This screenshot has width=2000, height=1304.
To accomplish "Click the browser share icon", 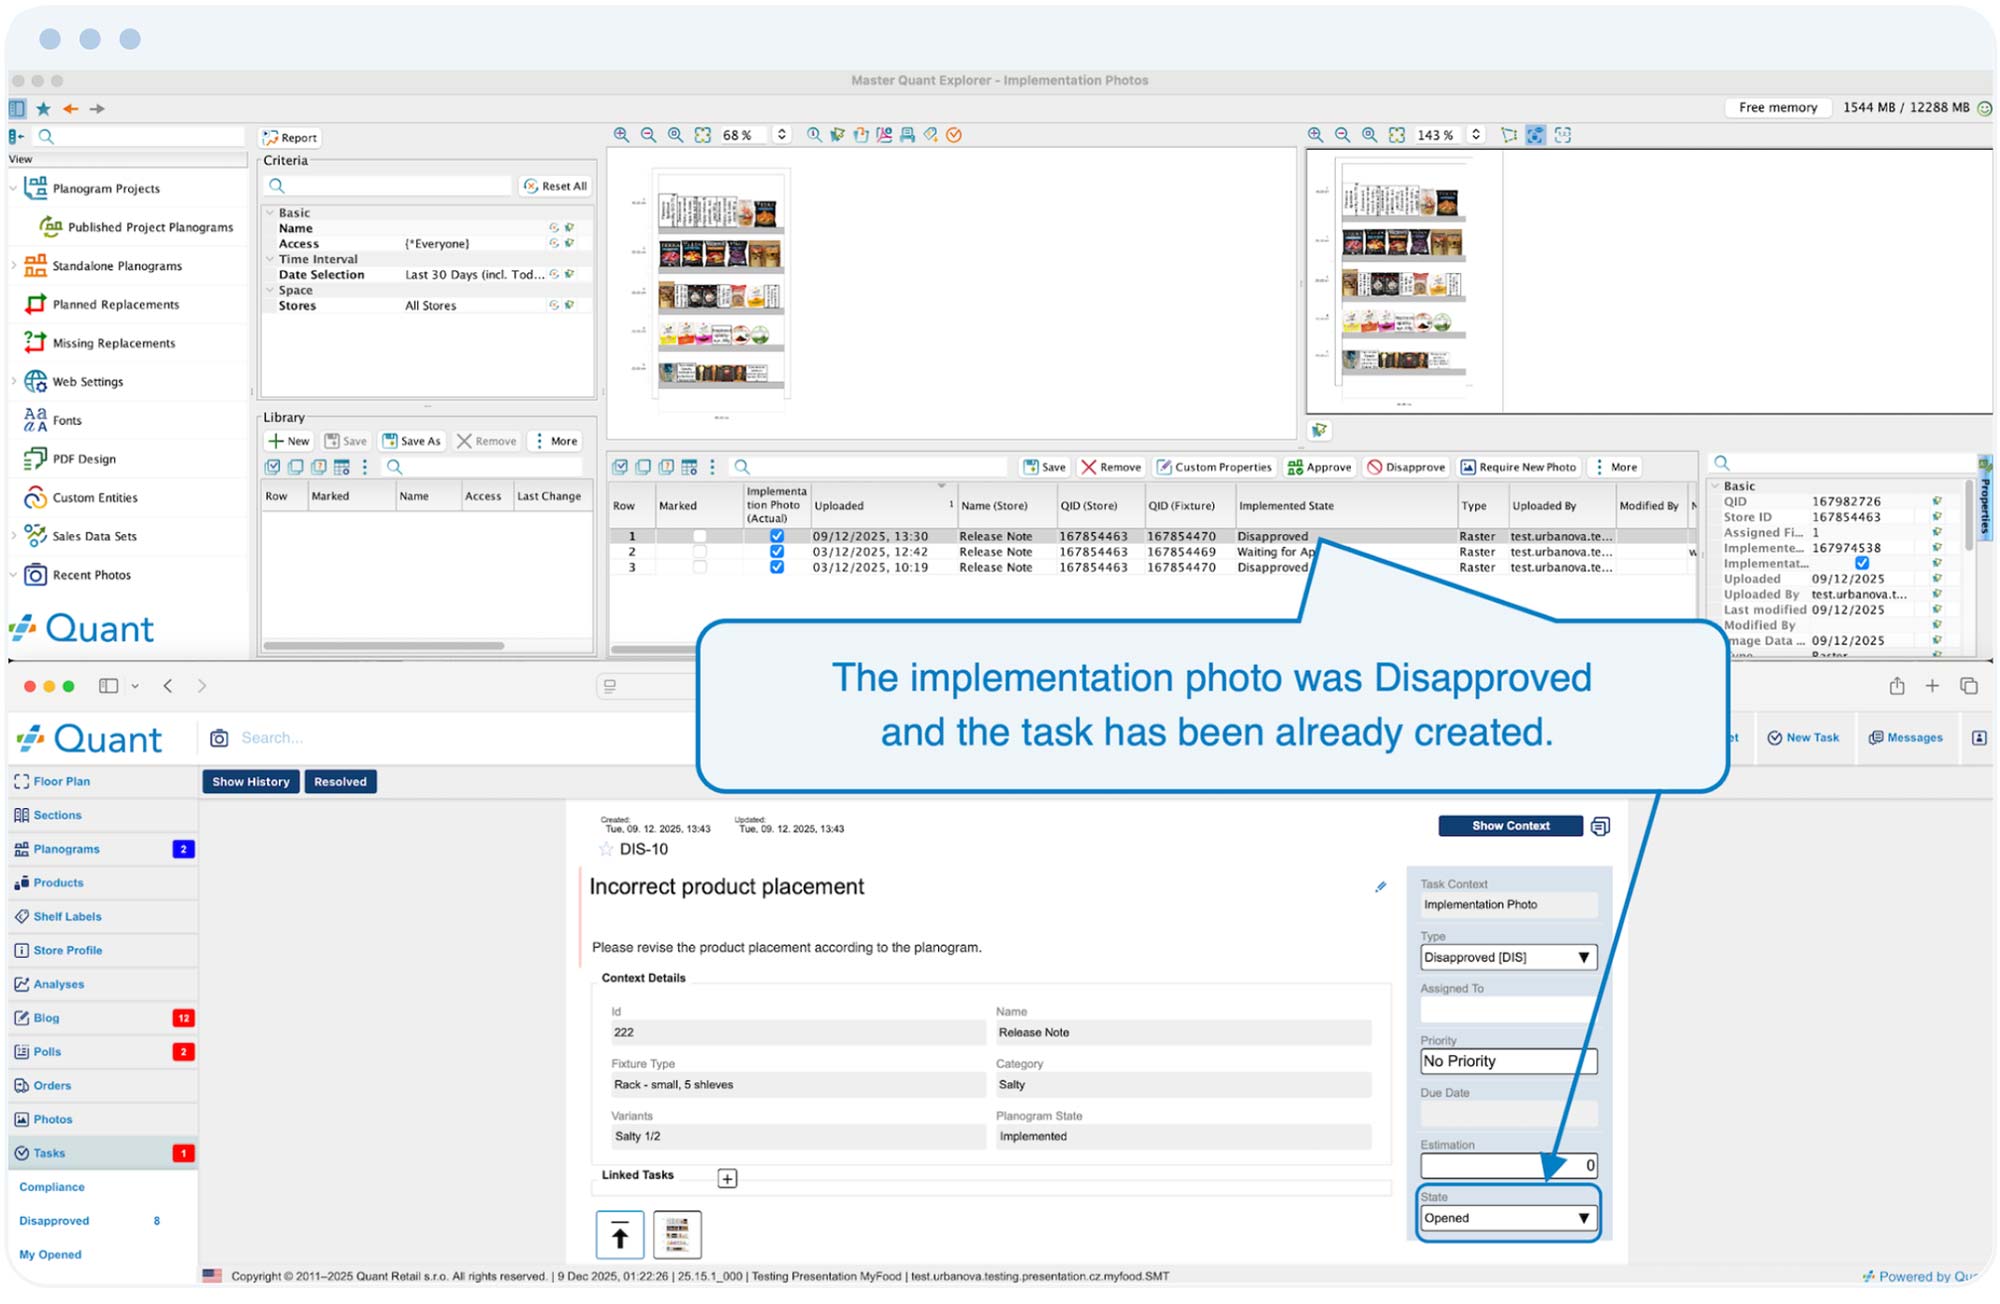I will (1897, 686).
